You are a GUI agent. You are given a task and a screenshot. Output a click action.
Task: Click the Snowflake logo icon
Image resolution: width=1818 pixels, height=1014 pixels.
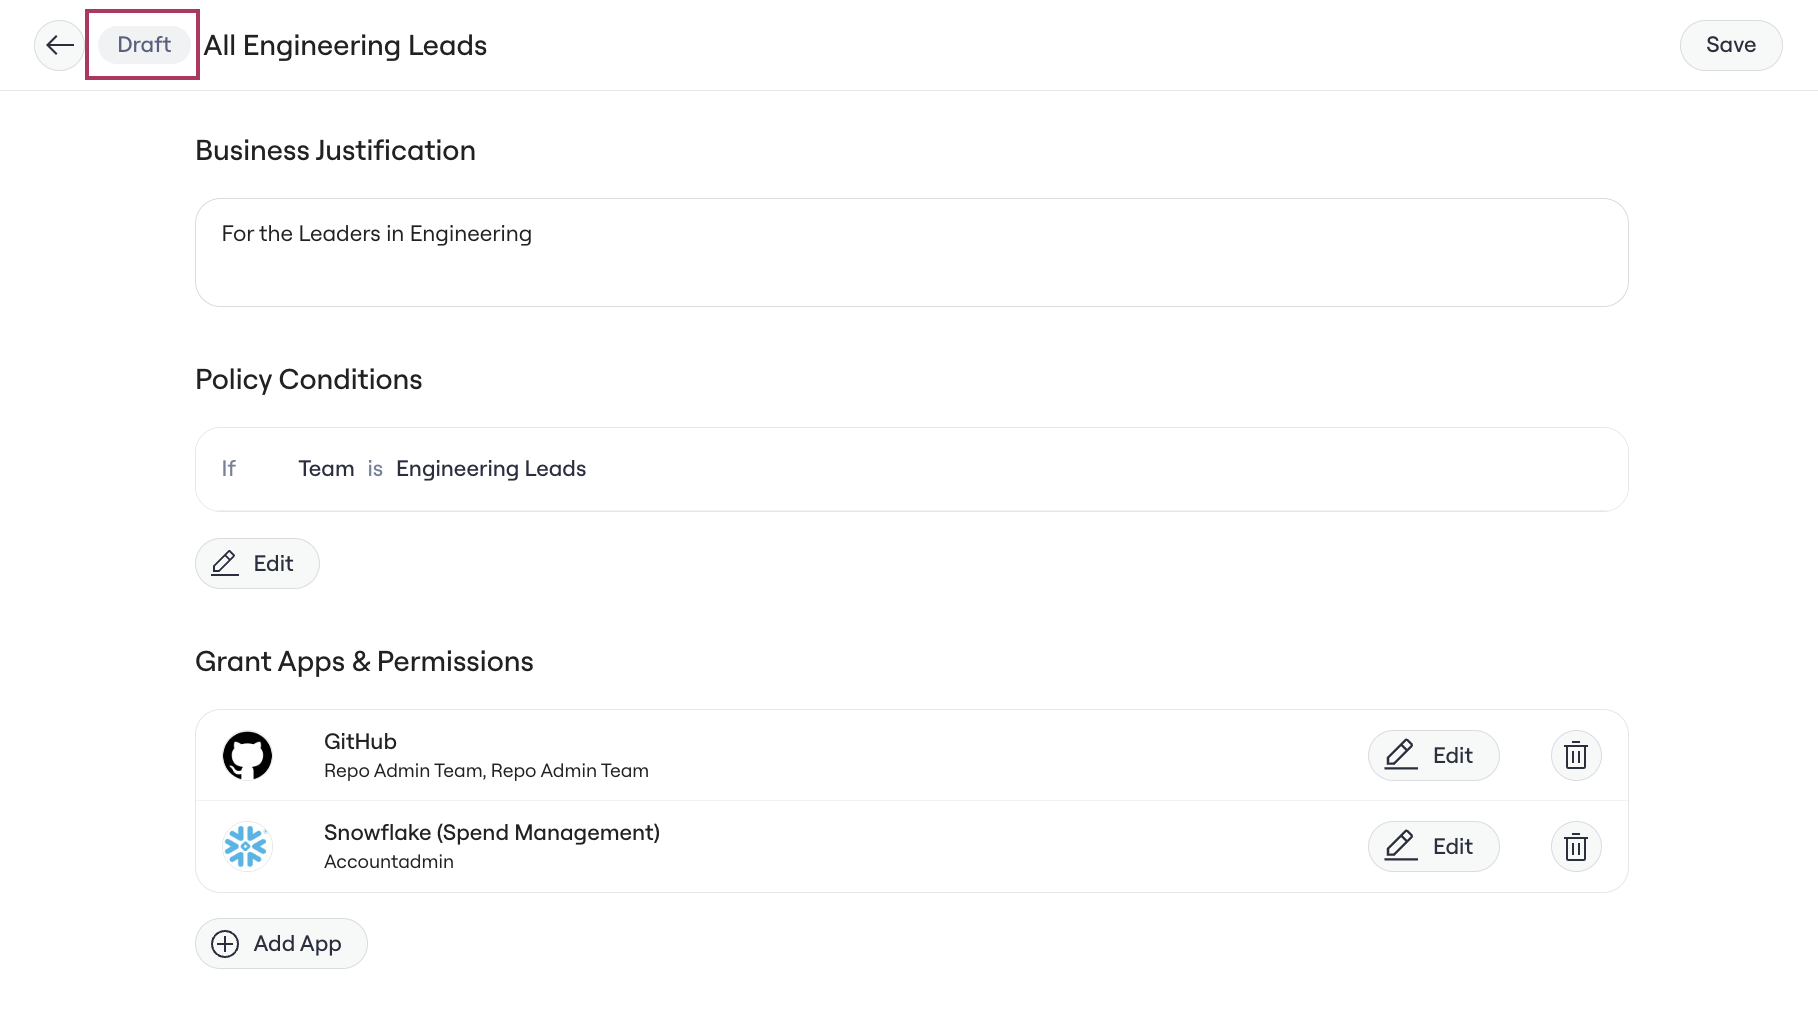click(x=247, y=846)
